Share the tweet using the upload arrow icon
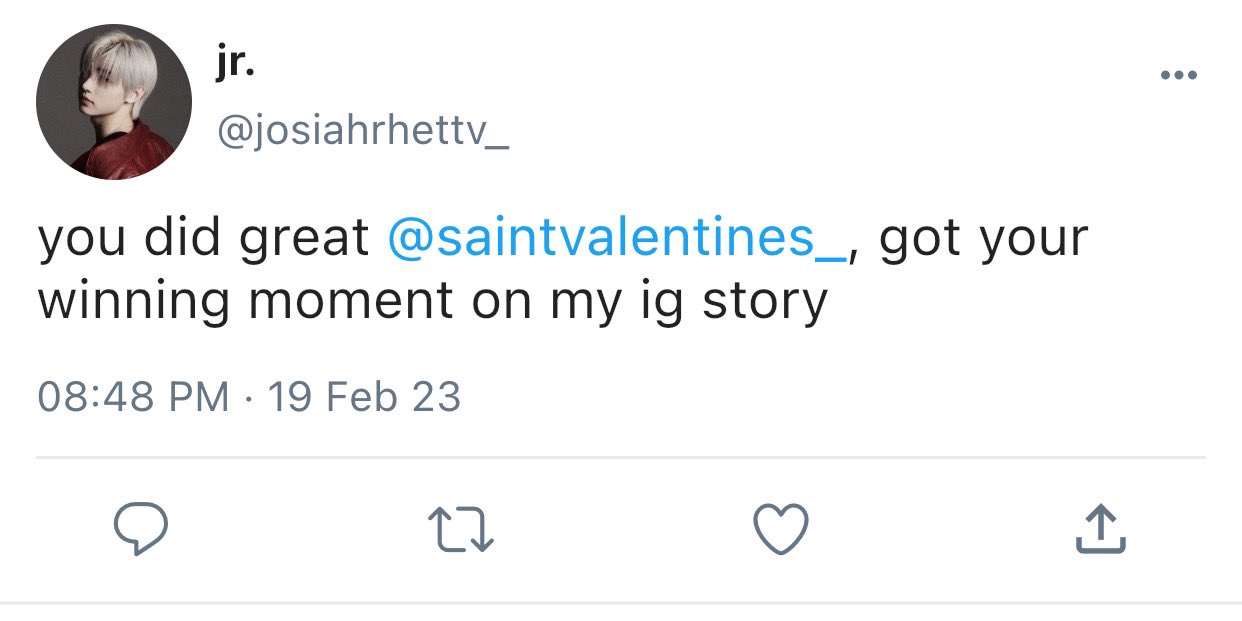The image size is (1242, 621). click(x=1101, y=529)
